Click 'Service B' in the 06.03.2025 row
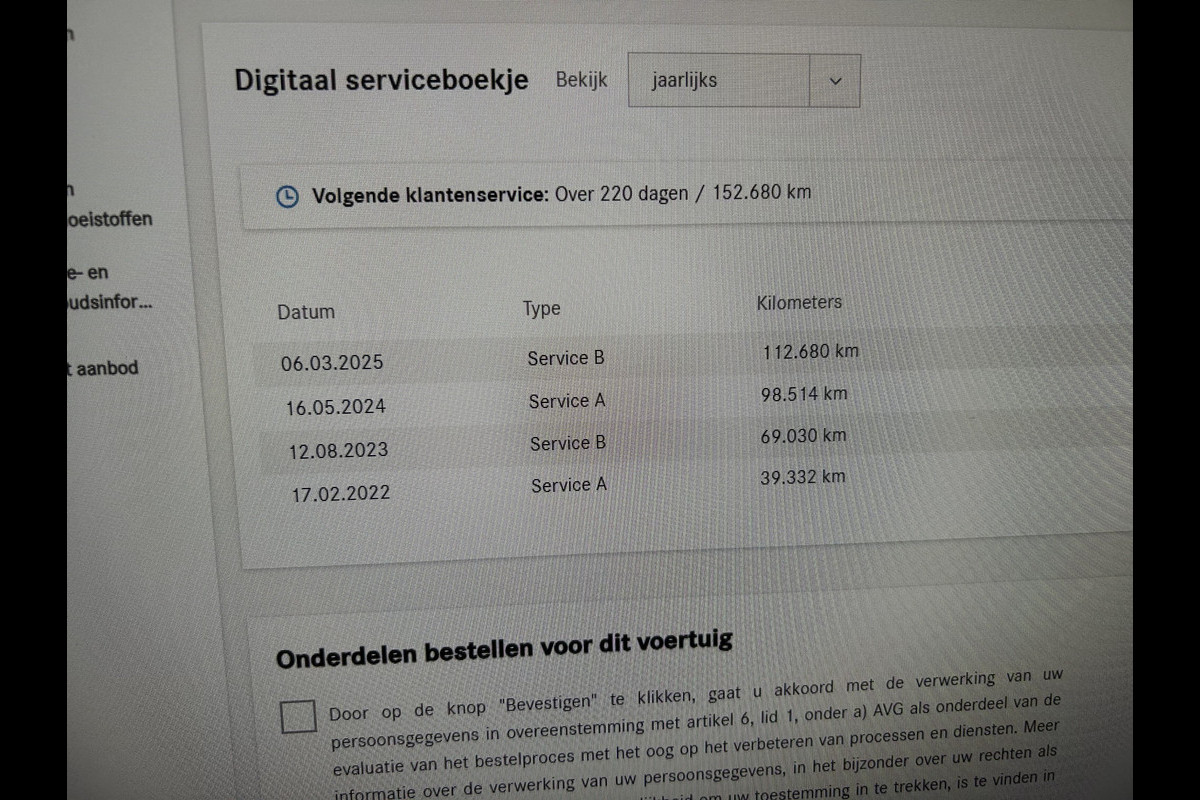 click(566, 358)
